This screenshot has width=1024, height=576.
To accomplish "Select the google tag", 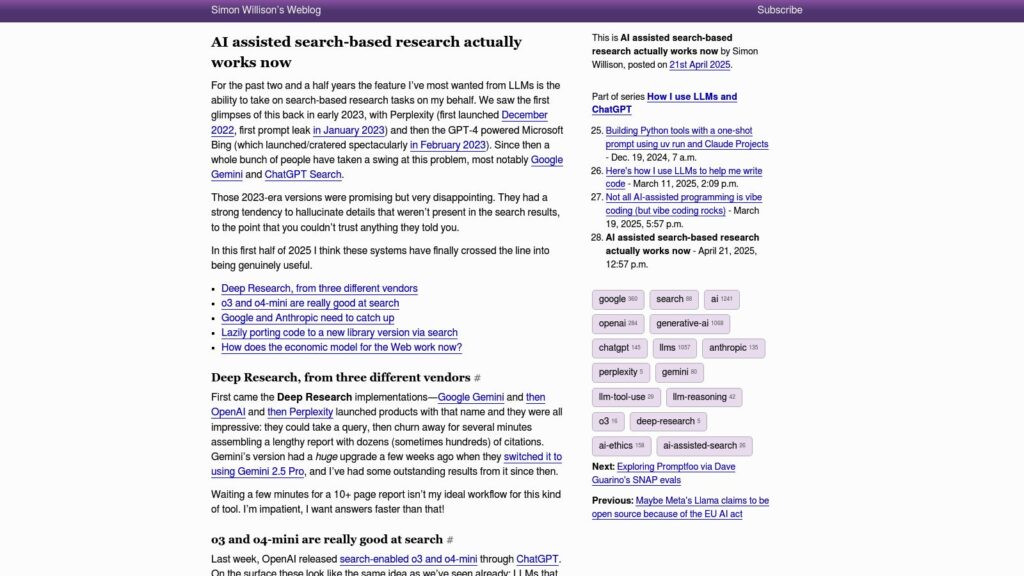I will (618, 299).
